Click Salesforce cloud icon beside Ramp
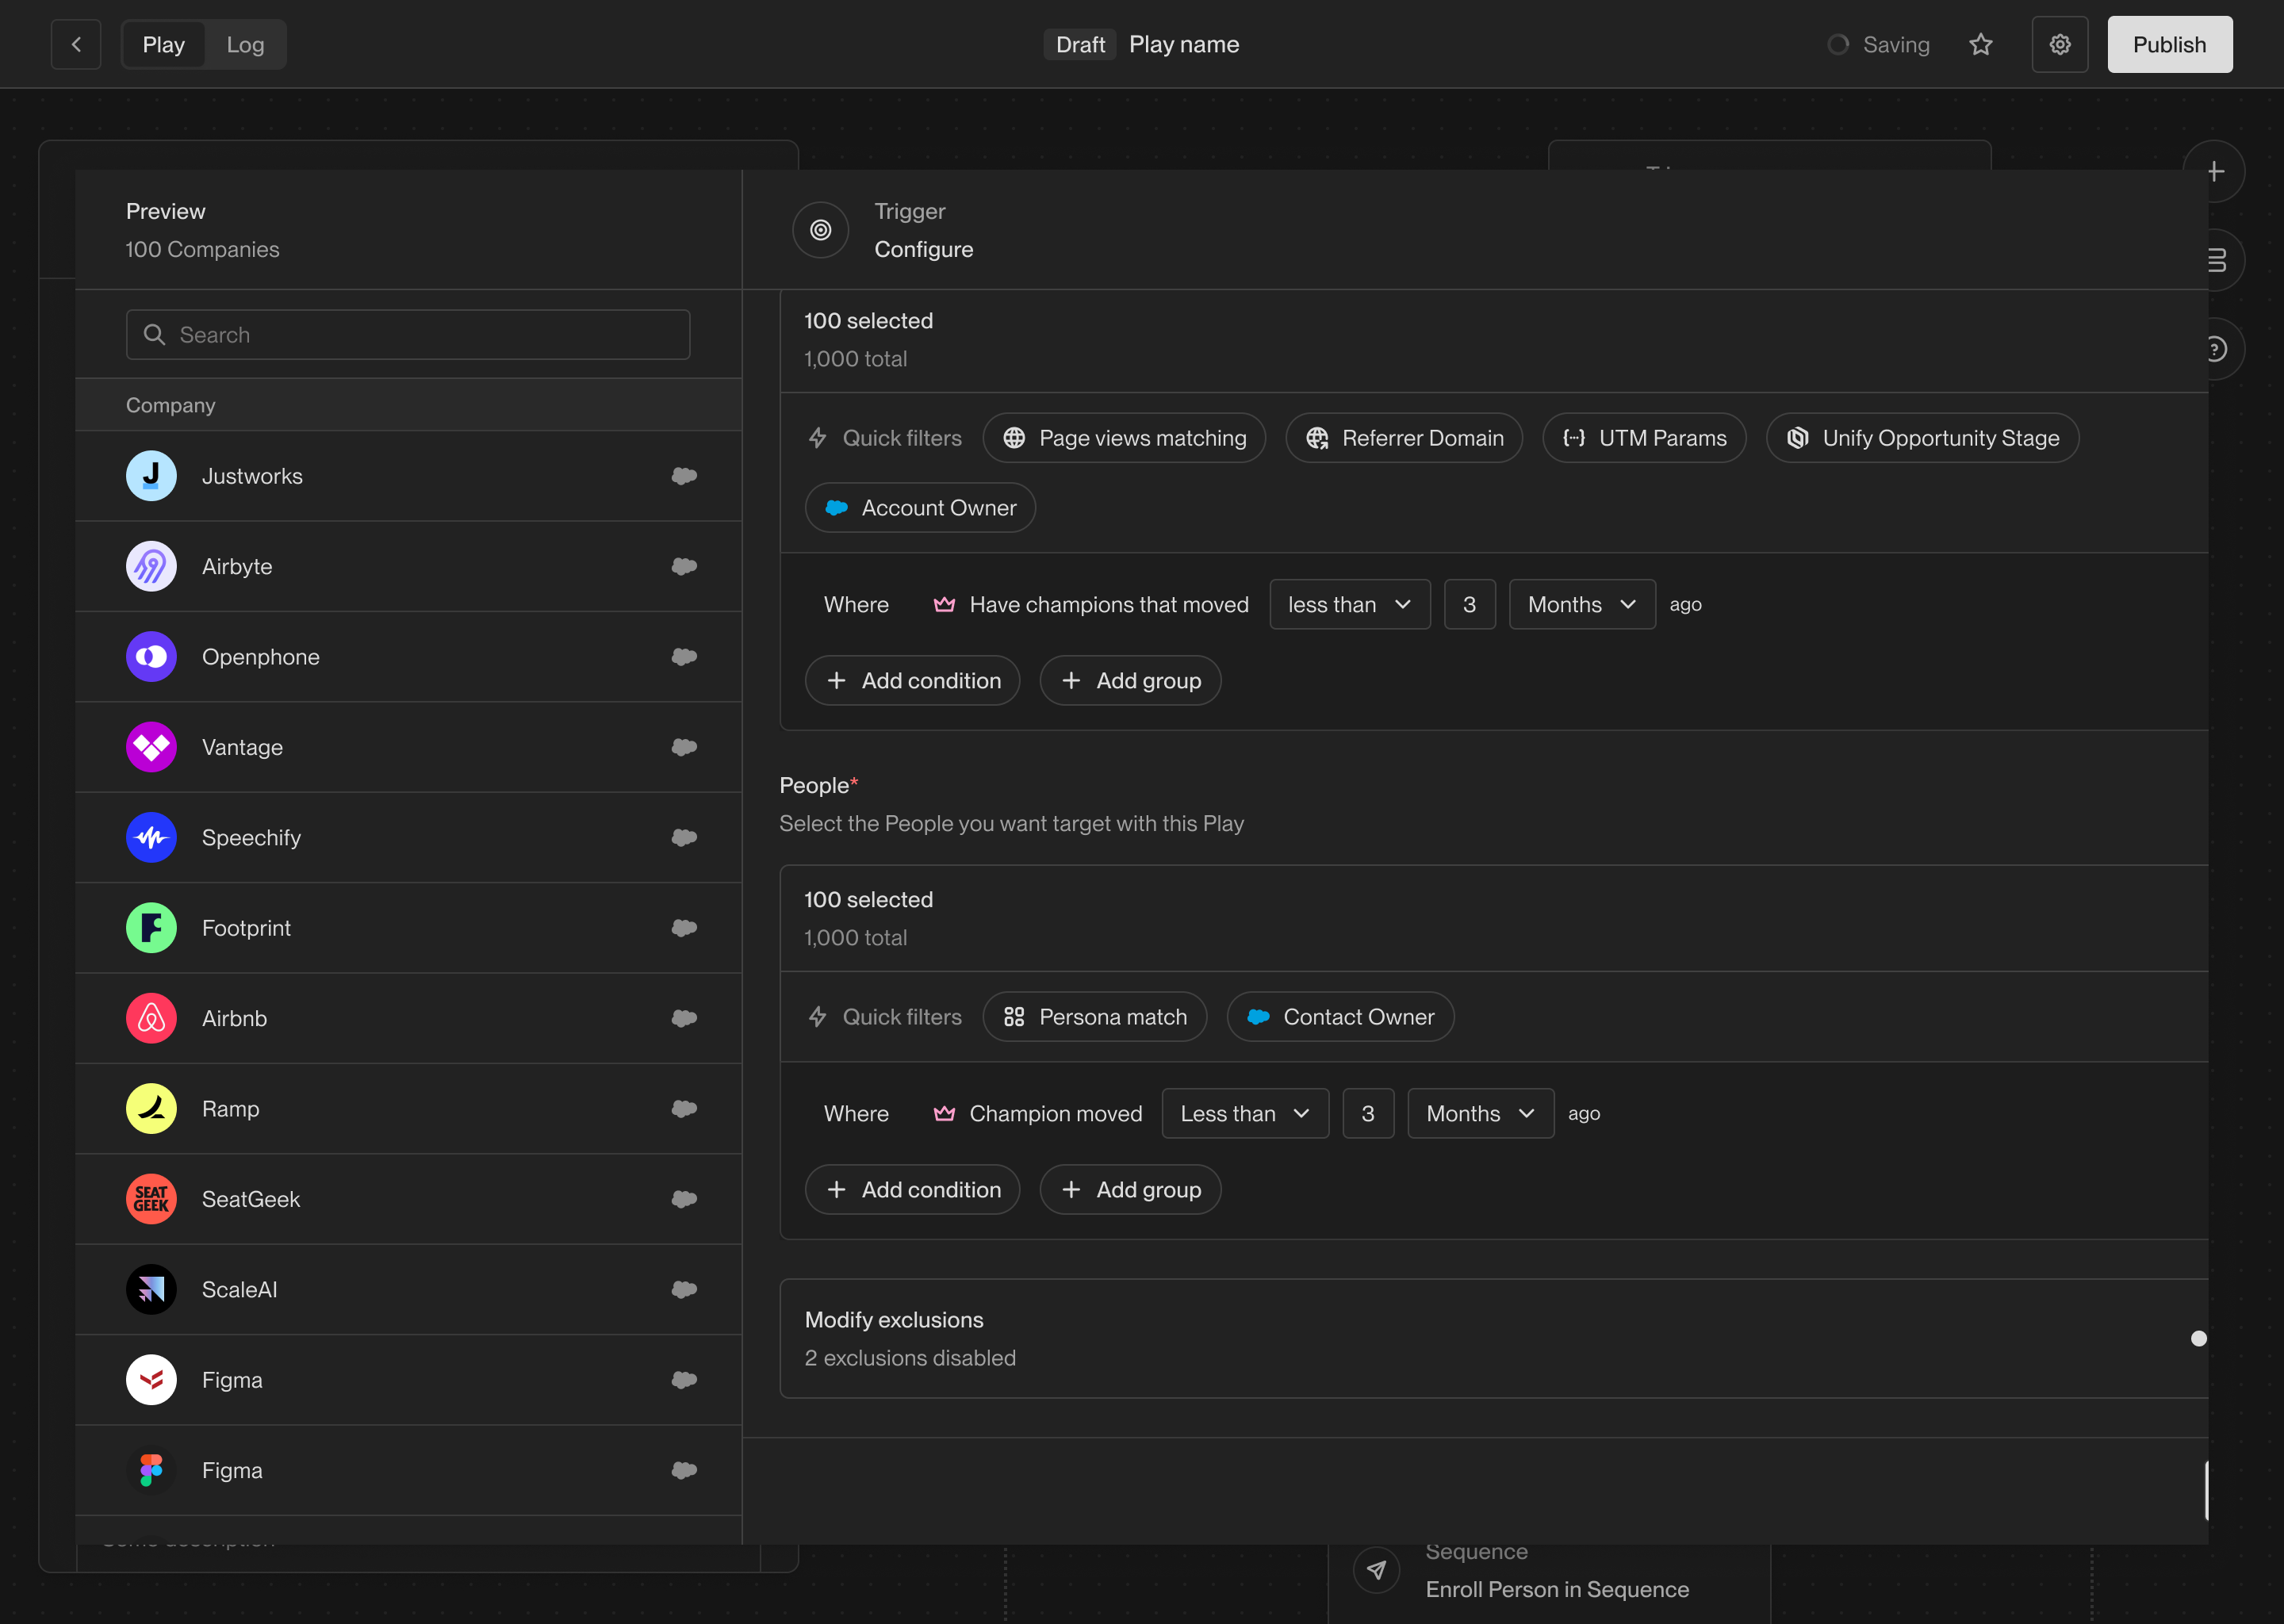 684,1108
